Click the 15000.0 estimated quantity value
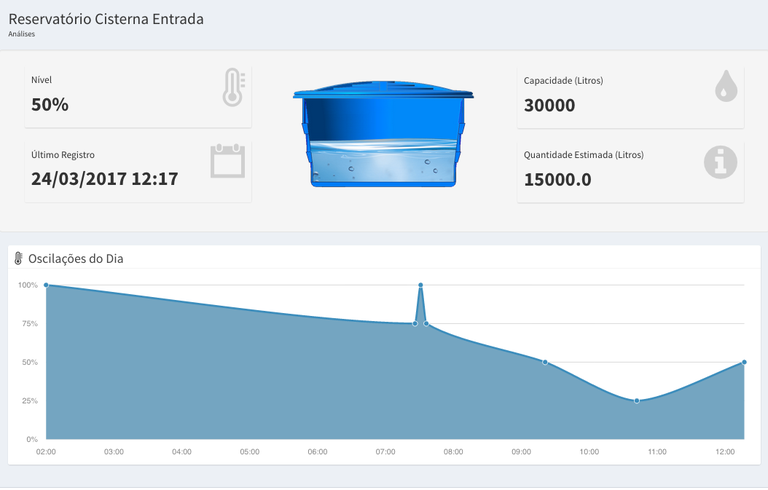Viewport: 768px width, 490px height. tap(558, 180)
